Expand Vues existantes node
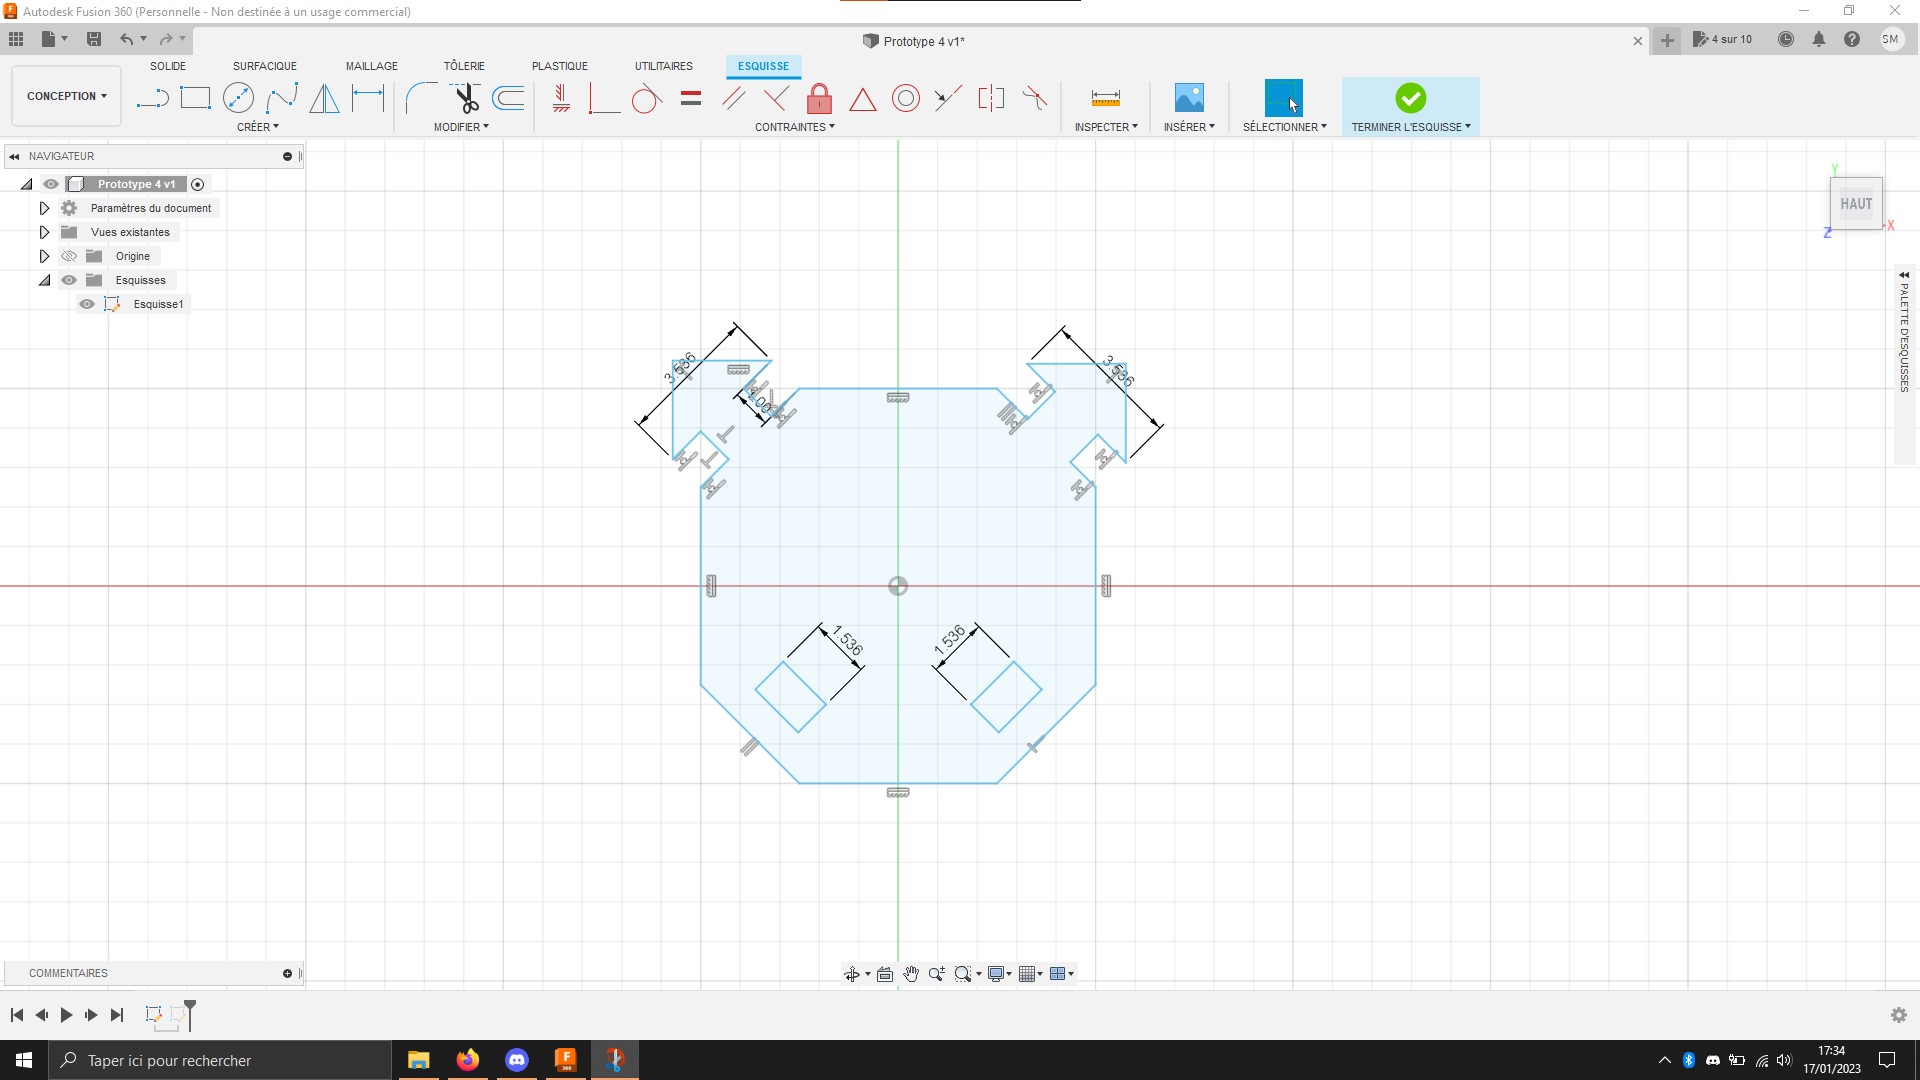Viewport: 1920px width, 1080px height. [x=44, y=232]
